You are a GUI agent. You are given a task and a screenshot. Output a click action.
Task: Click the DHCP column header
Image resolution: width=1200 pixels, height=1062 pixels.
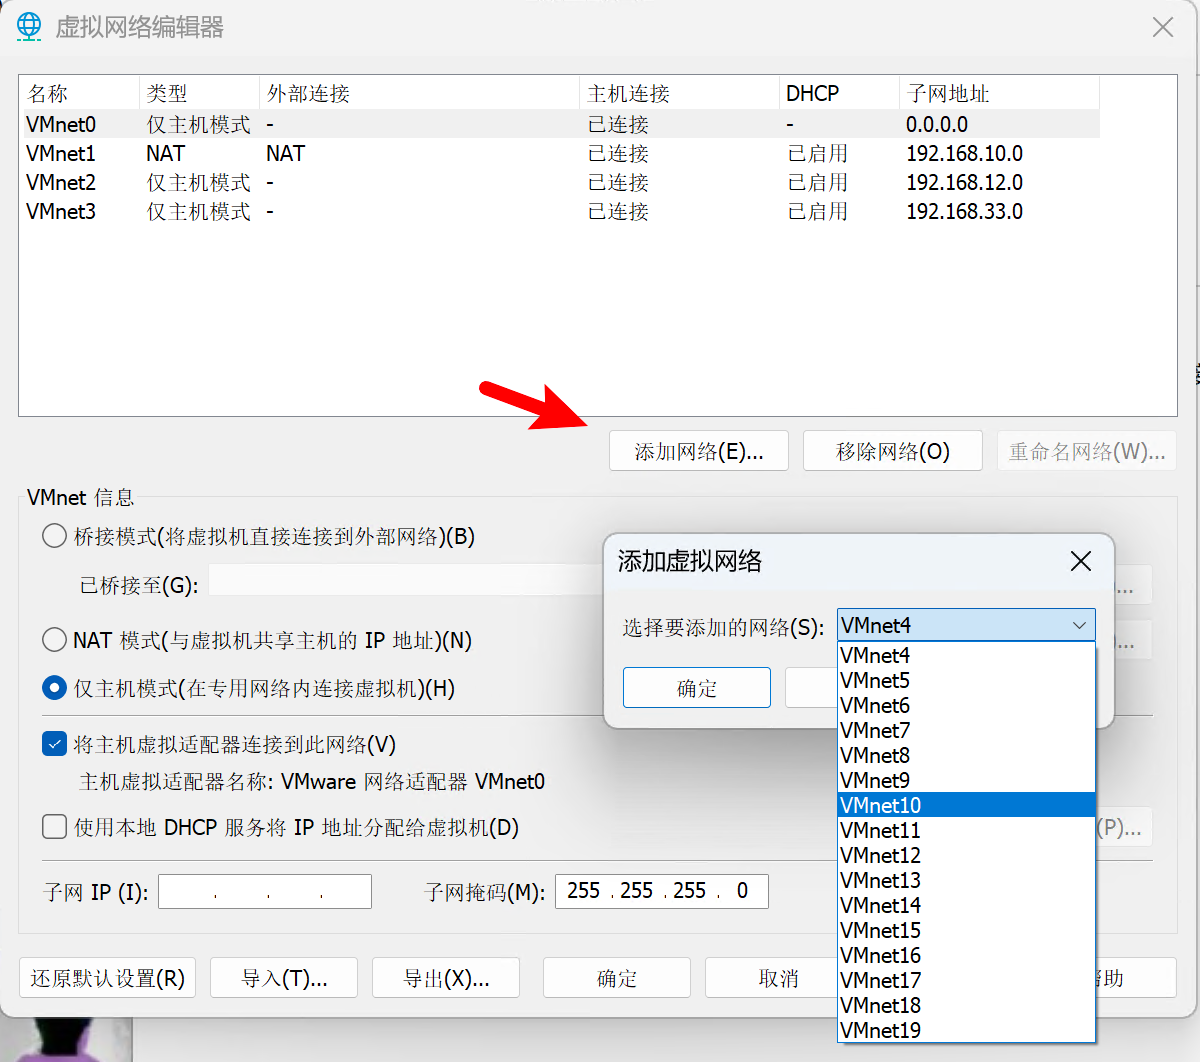839,93
